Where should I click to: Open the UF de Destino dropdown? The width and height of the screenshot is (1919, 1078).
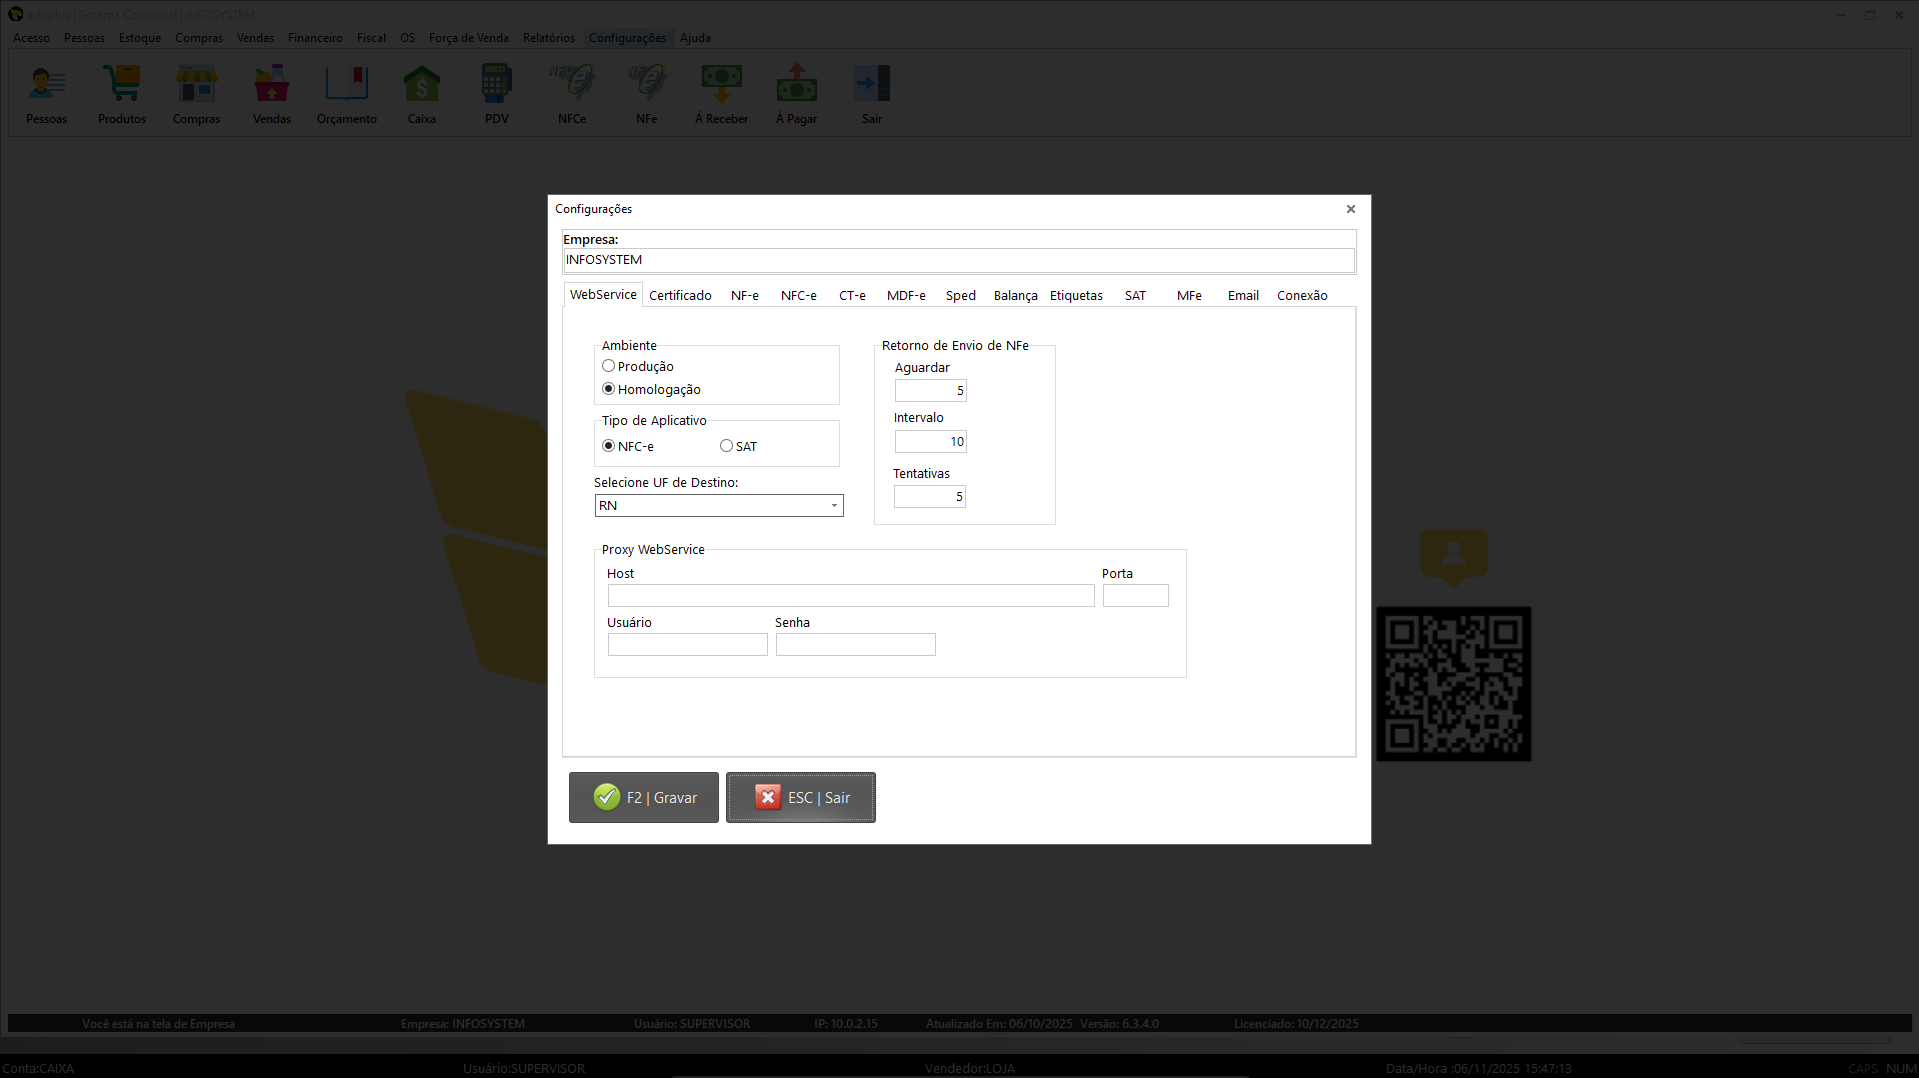pyautogui.click(x=833, y=505)
